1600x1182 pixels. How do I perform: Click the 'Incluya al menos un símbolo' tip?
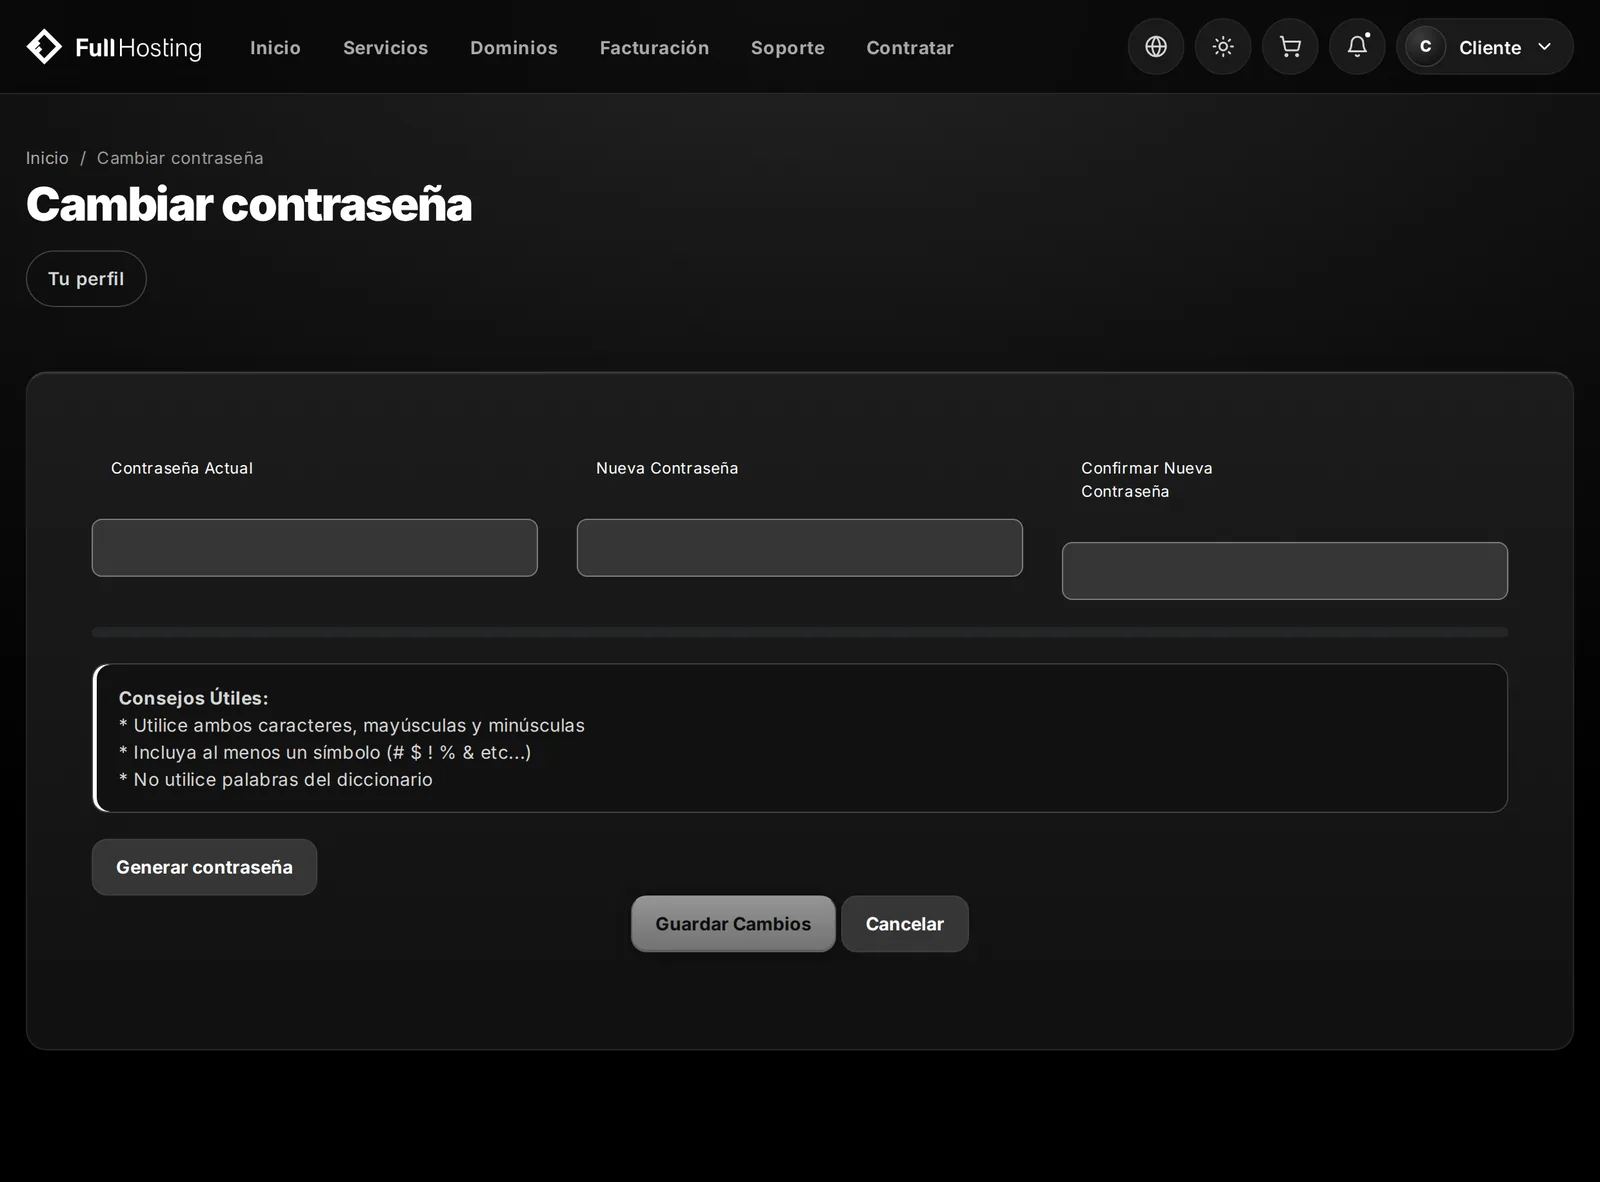325,753
